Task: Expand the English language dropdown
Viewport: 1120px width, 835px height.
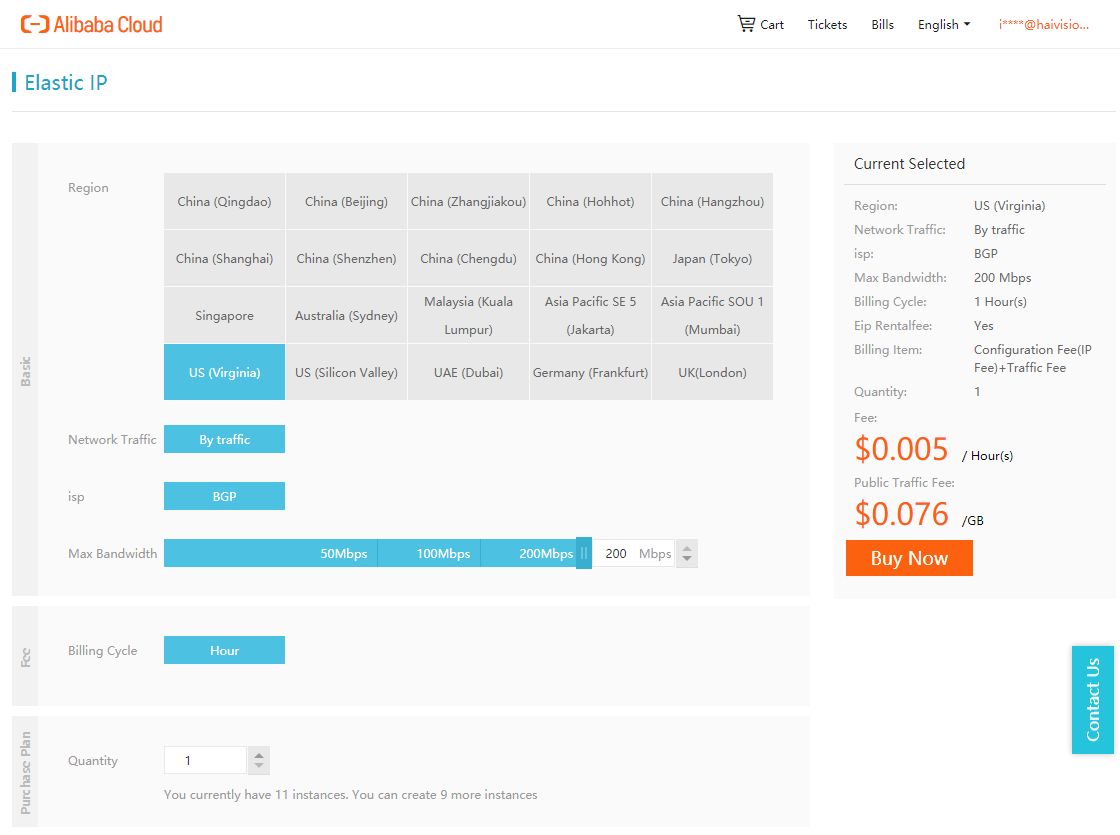Action: click(x=943, y=25)
